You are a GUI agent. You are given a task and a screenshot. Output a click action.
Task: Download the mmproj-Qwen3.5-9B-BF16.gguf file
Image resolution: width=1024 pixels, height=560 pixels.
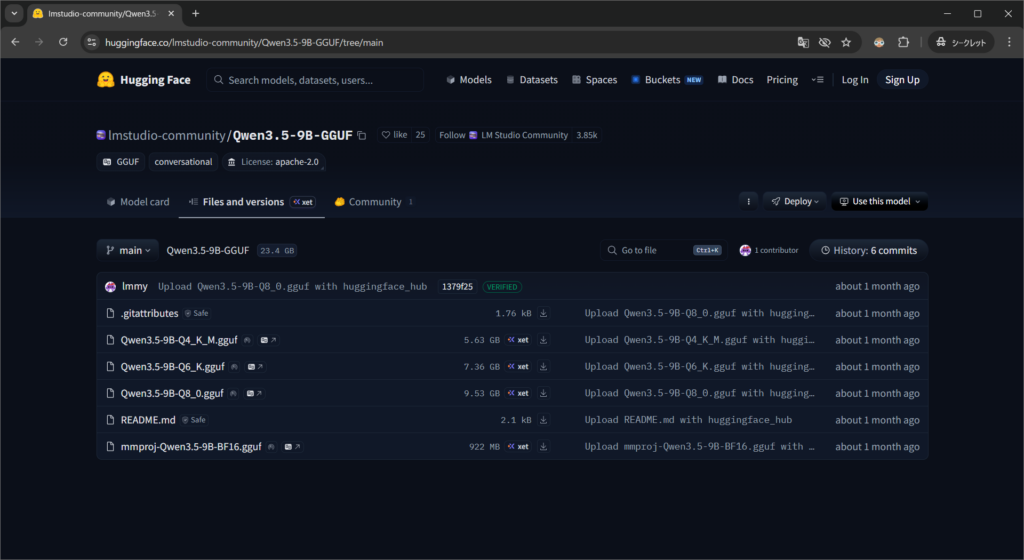pos(543,447)
